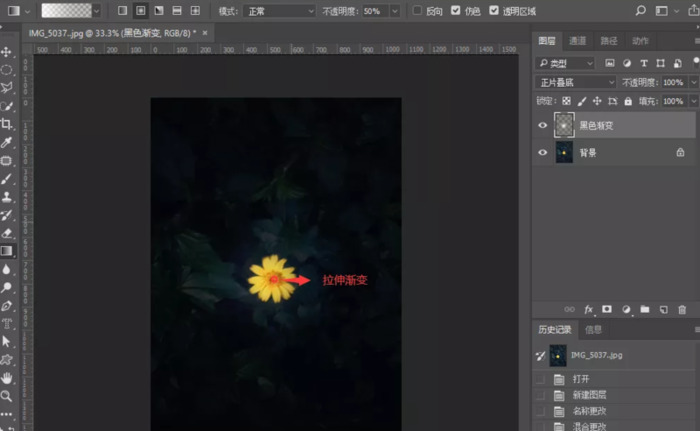Create a new layer icon
This screenshot has width=700, height=431.
(x=664, y=309)
